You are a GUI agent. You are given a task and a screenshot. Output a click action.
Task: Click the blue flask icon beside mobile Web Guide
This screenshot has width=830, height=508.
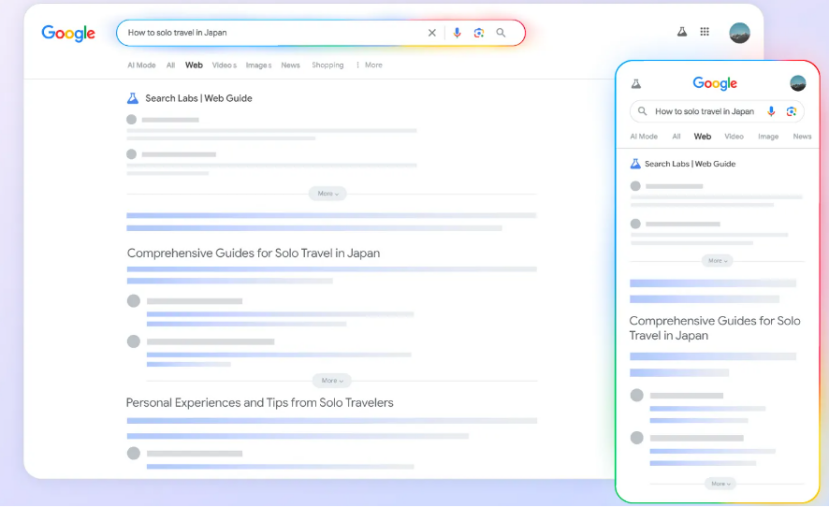pos(635,164)
